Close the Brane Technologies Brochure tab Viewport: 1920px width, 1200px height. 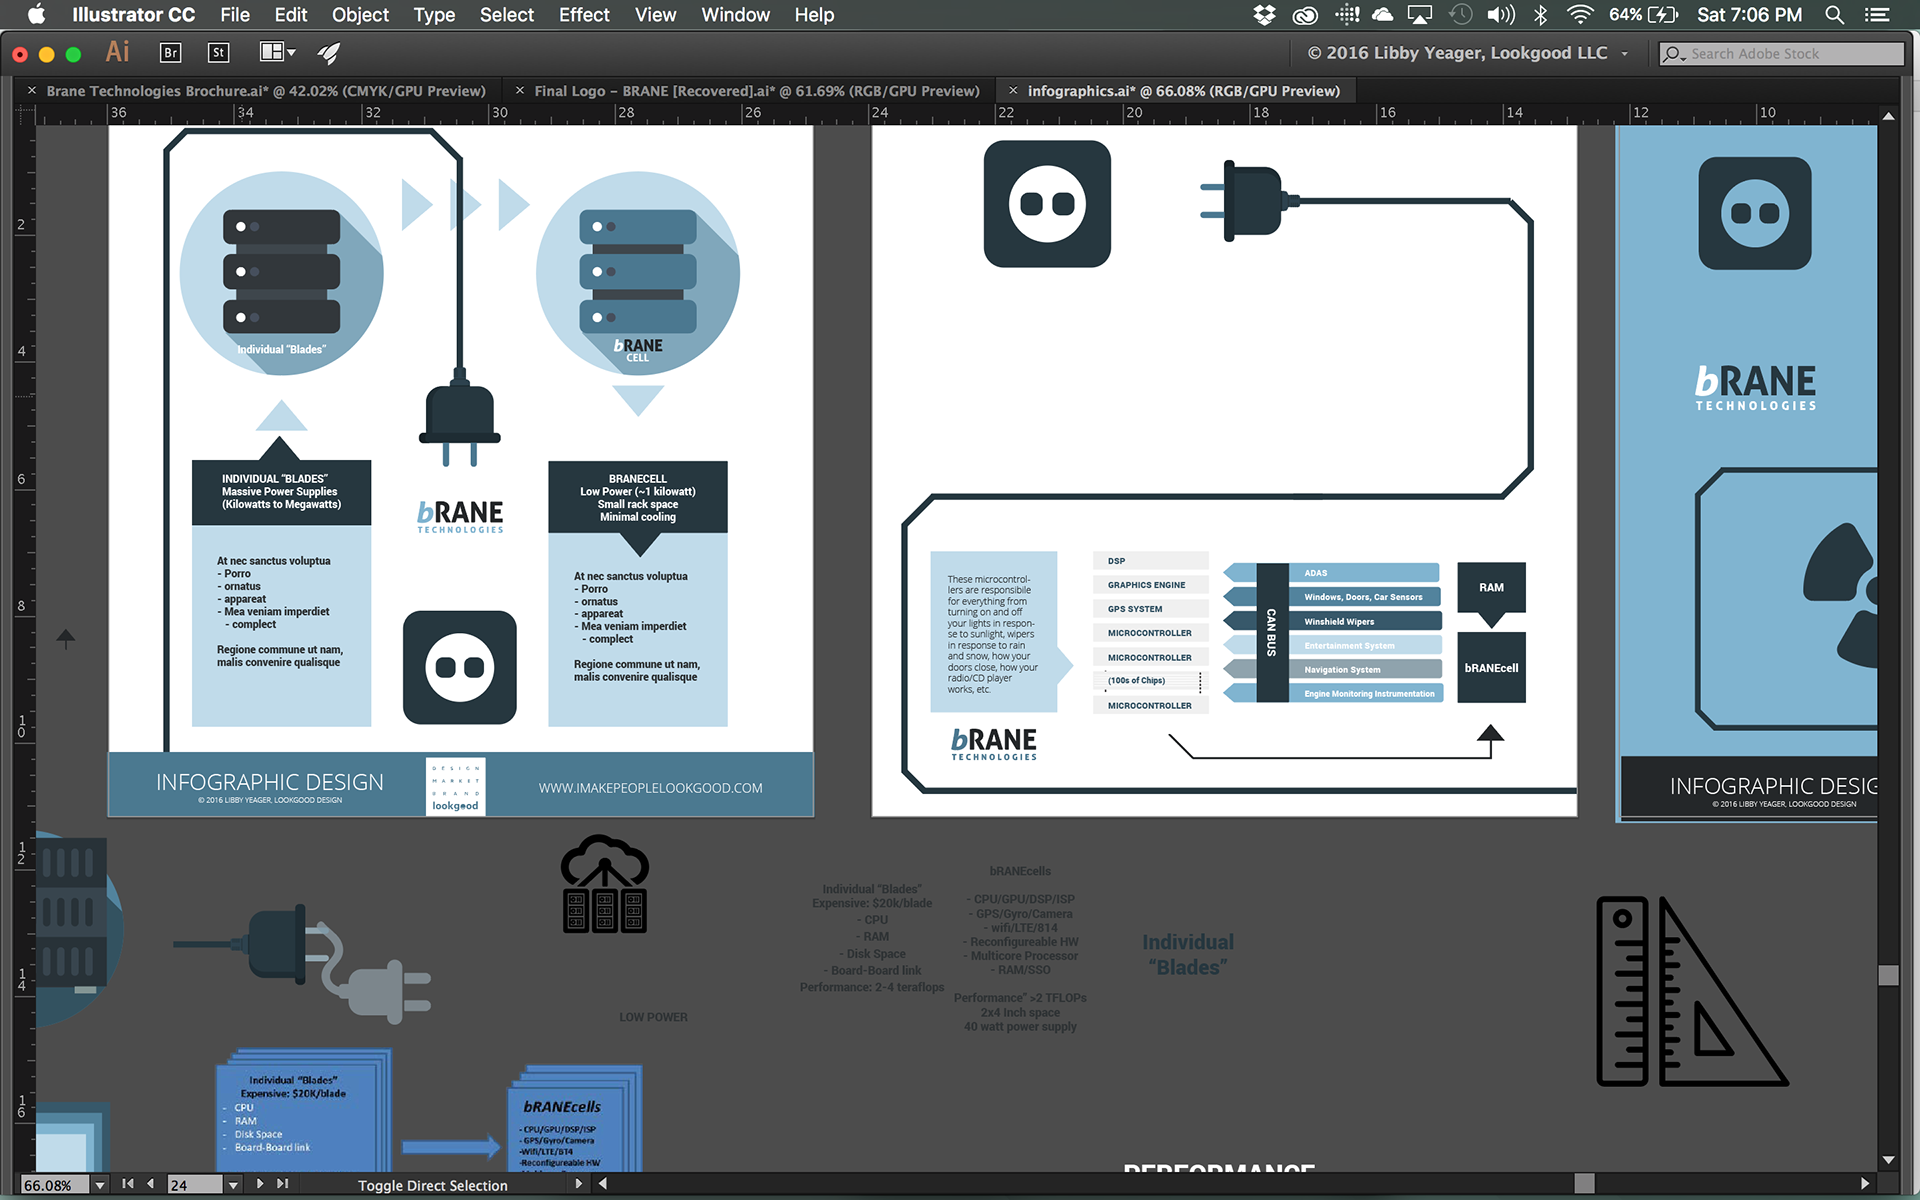click(32, 90)
